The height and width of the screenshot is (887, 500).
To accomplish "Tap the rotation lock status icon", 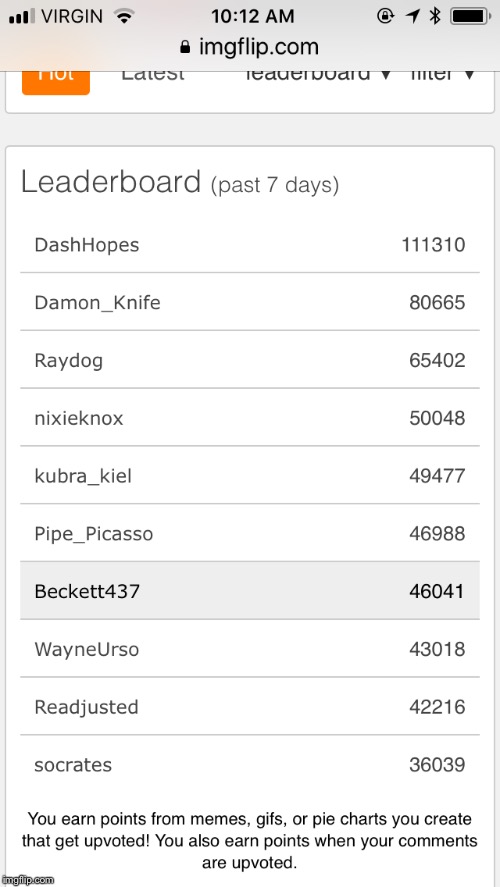I will pos(386,16).
